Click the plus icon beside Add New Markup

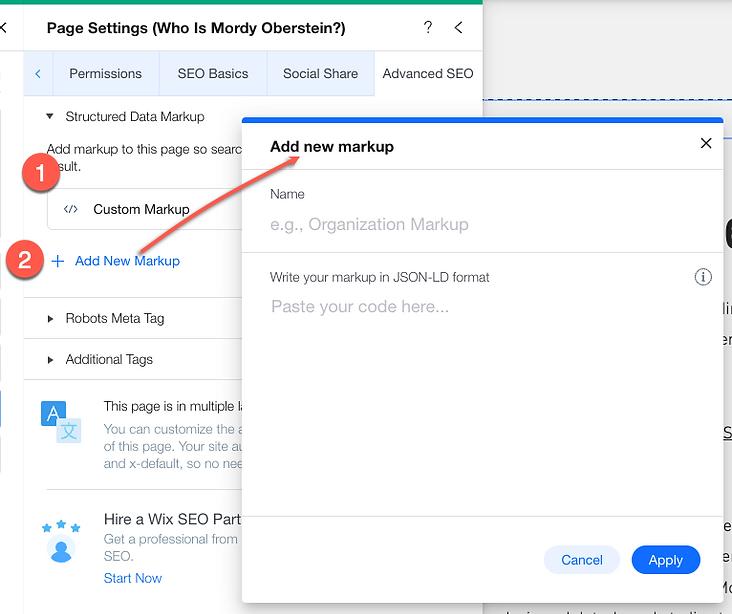pos(57,261)
